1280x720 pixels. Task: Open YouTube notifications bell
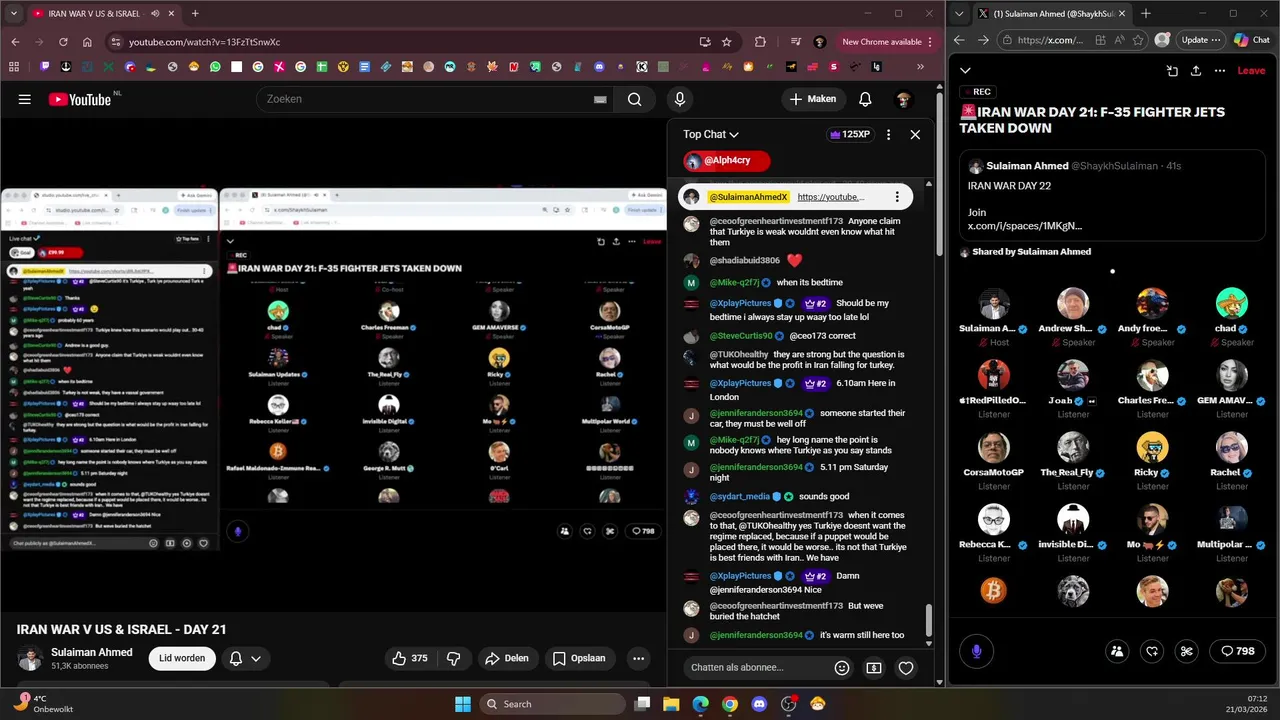pos(865,99)
